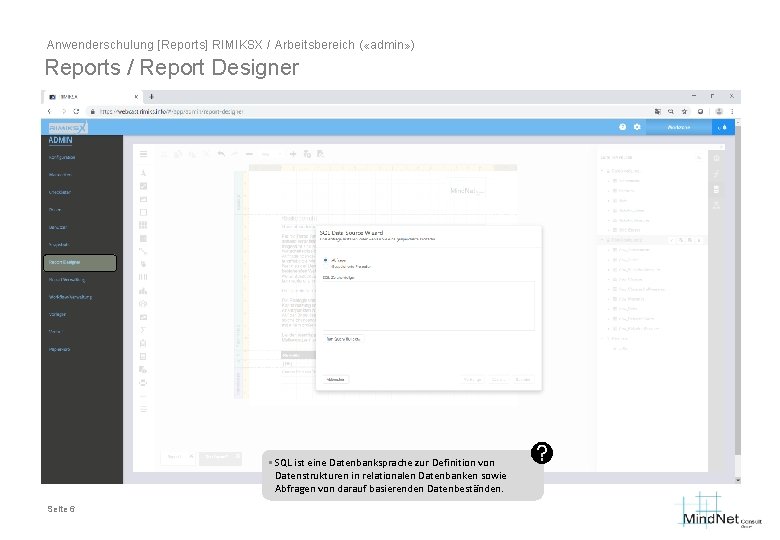Image resolution: width=780 pixels, height=540 pixels.
Task: Click the Copy icon in designer toolbar
Action: [x=178, y=154]
